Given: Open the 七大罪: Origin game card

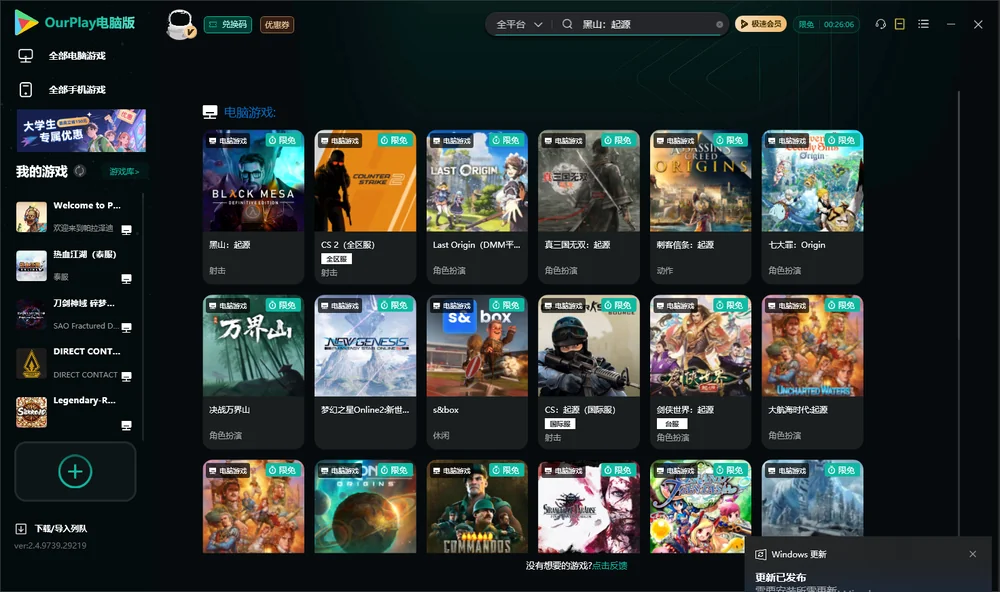Looking at the screenshot, I should click(812, 207).
